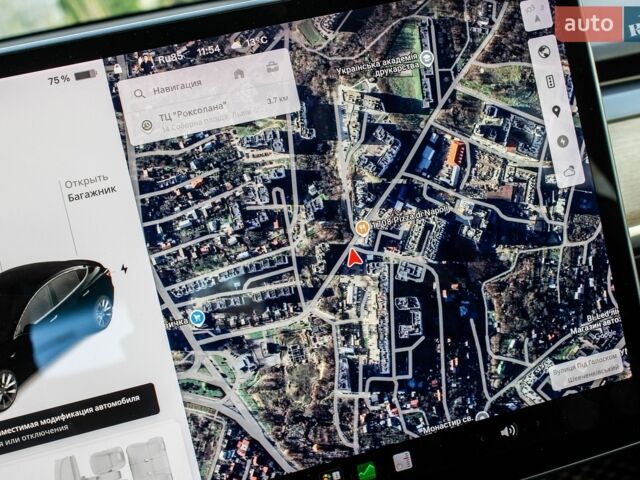Tap the 75 % battery indicator
Image resolution: width=640 pixels, height=480 pixels.
(x=73, y=78)
